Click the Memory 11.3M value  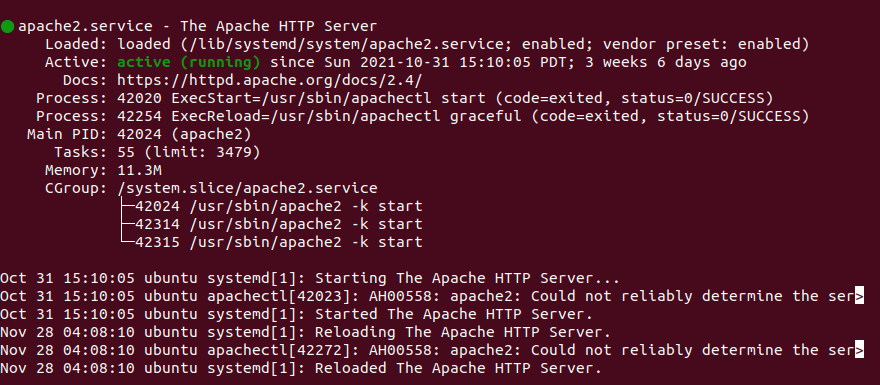(x=140, y=170)
